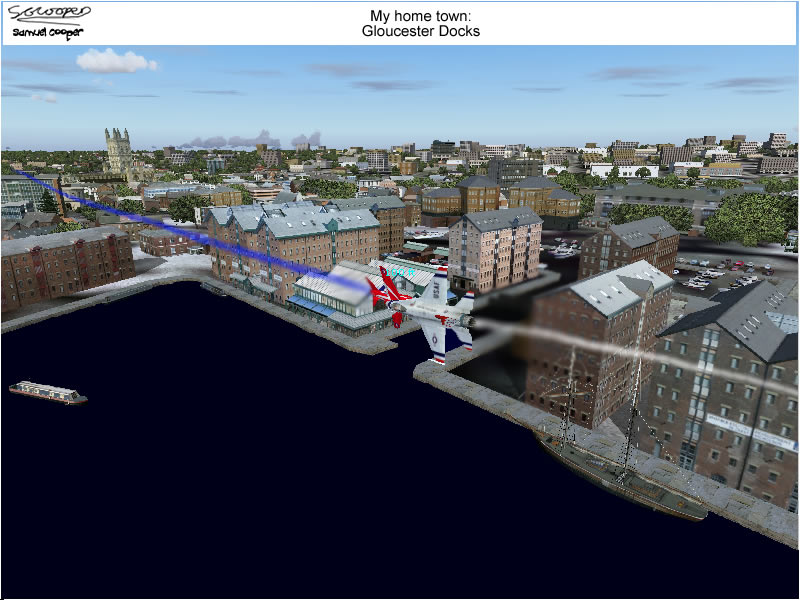
Task: Click the white cloud in the upper-left sky
Action: (x=116, y=61)
